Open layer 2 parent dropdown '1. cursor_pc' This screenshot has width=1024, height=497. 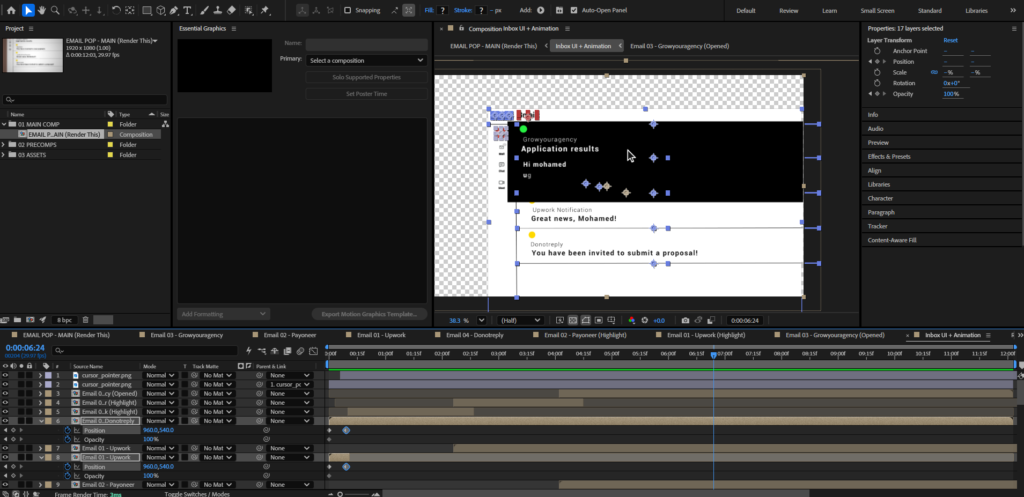(288, 385)
